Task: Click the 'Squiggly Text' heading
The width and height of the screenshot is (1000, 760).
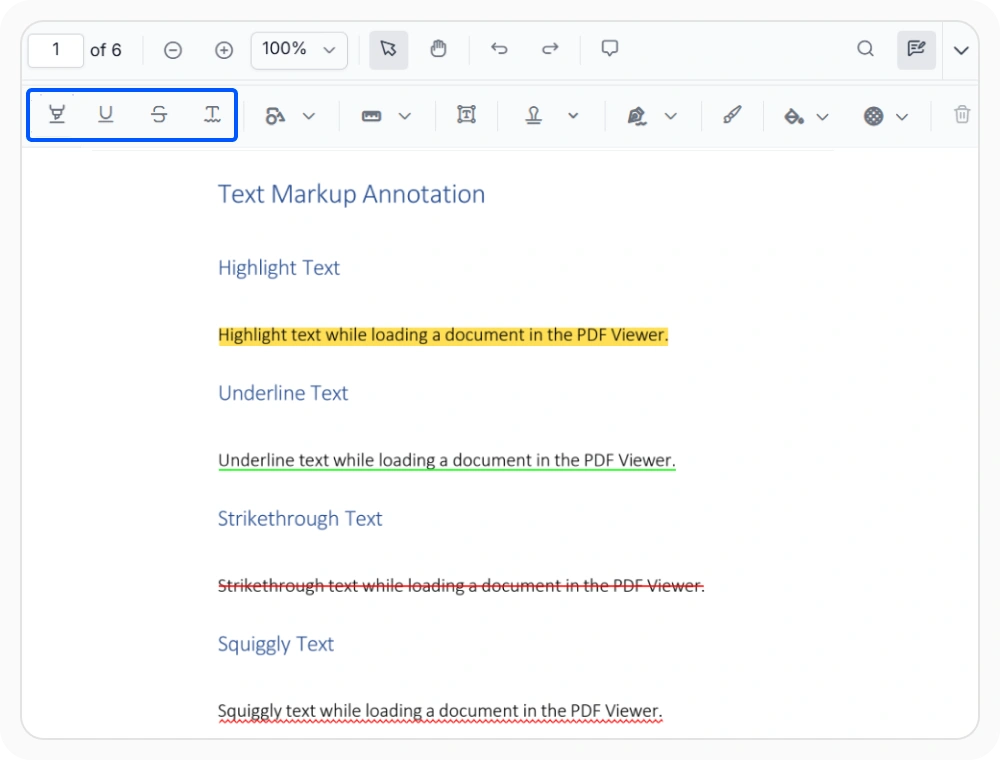Action: tap(276, 645)
